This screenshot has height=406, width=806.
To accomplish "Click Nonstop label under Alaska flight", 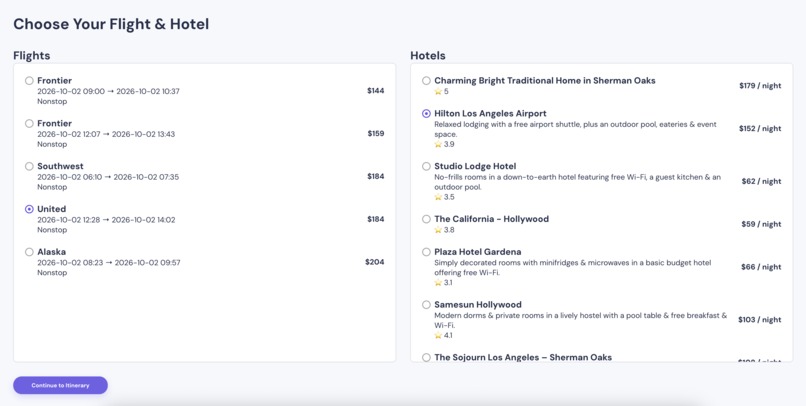I will pos(52,273).
